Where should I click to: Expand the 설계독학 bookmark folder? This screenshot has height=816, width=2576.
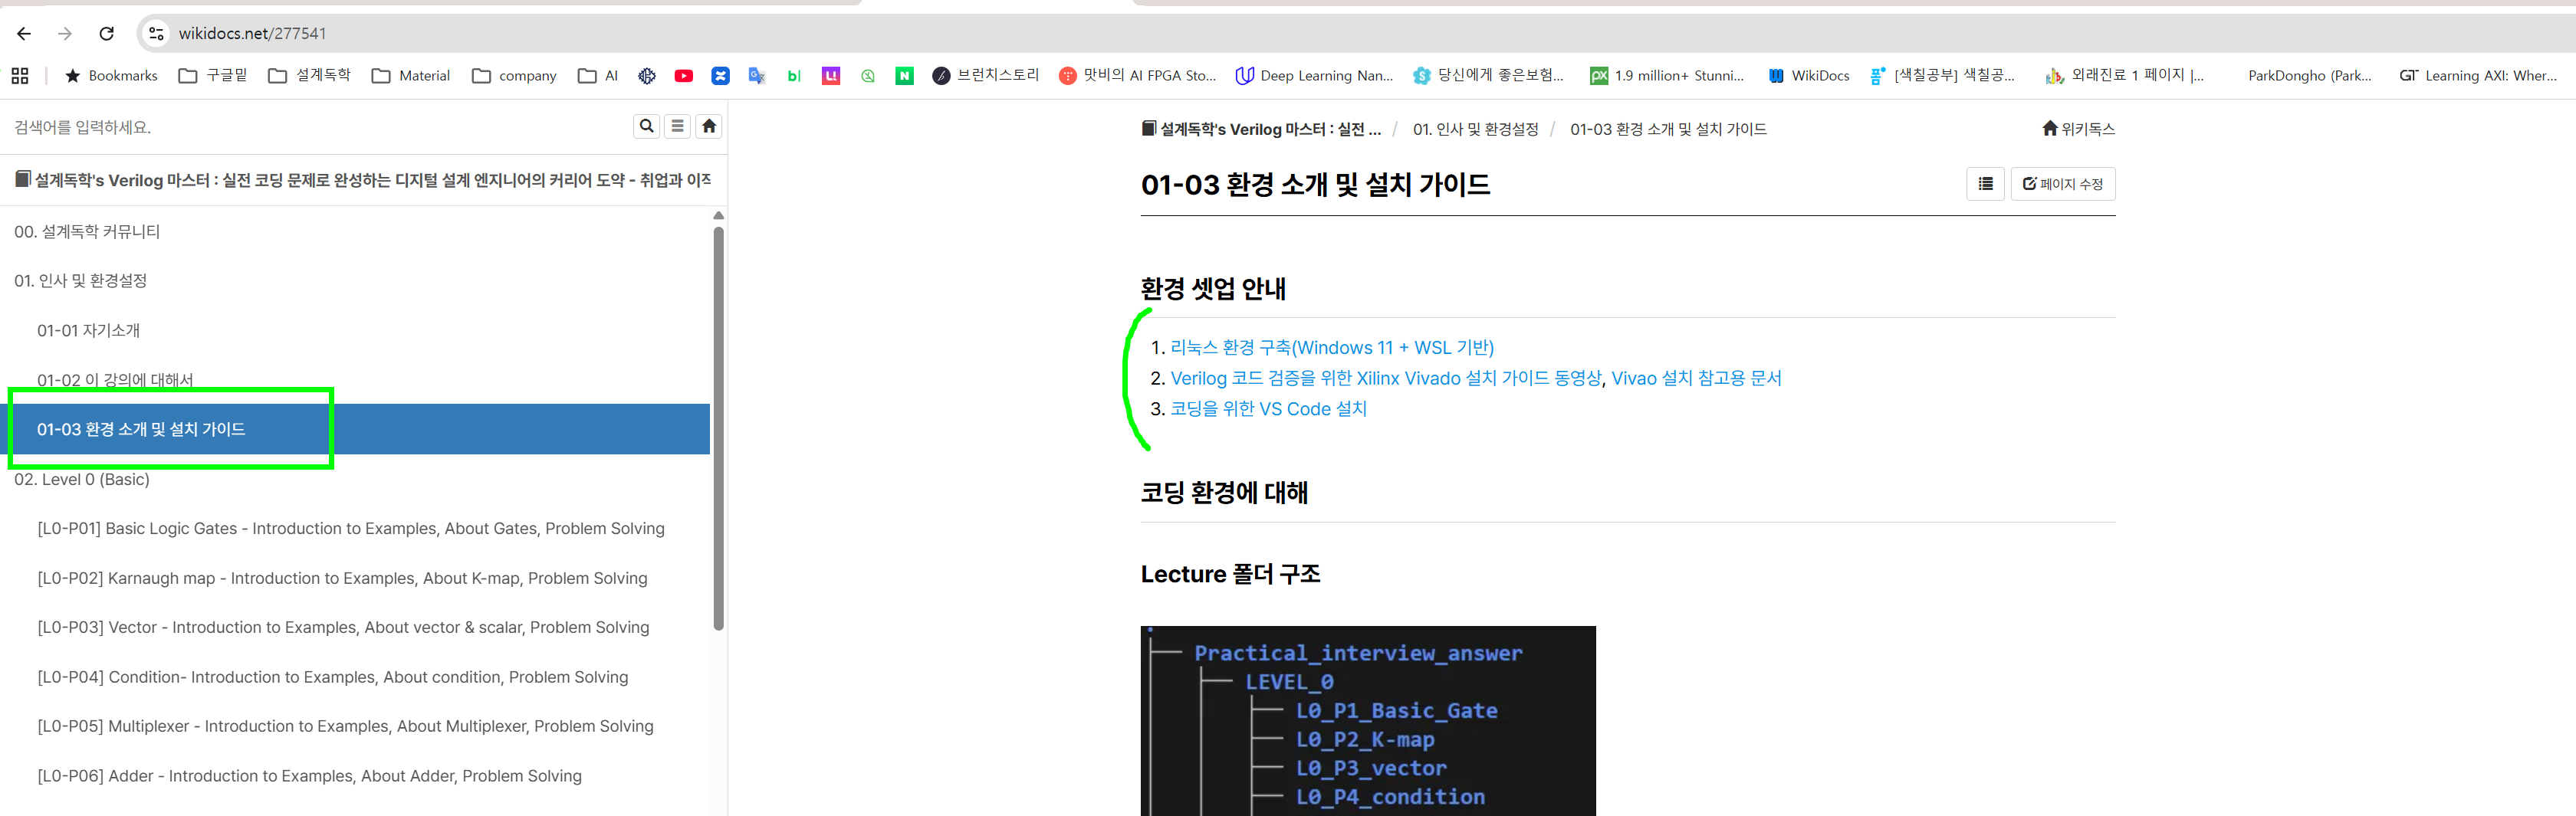(x=310, y=76)
